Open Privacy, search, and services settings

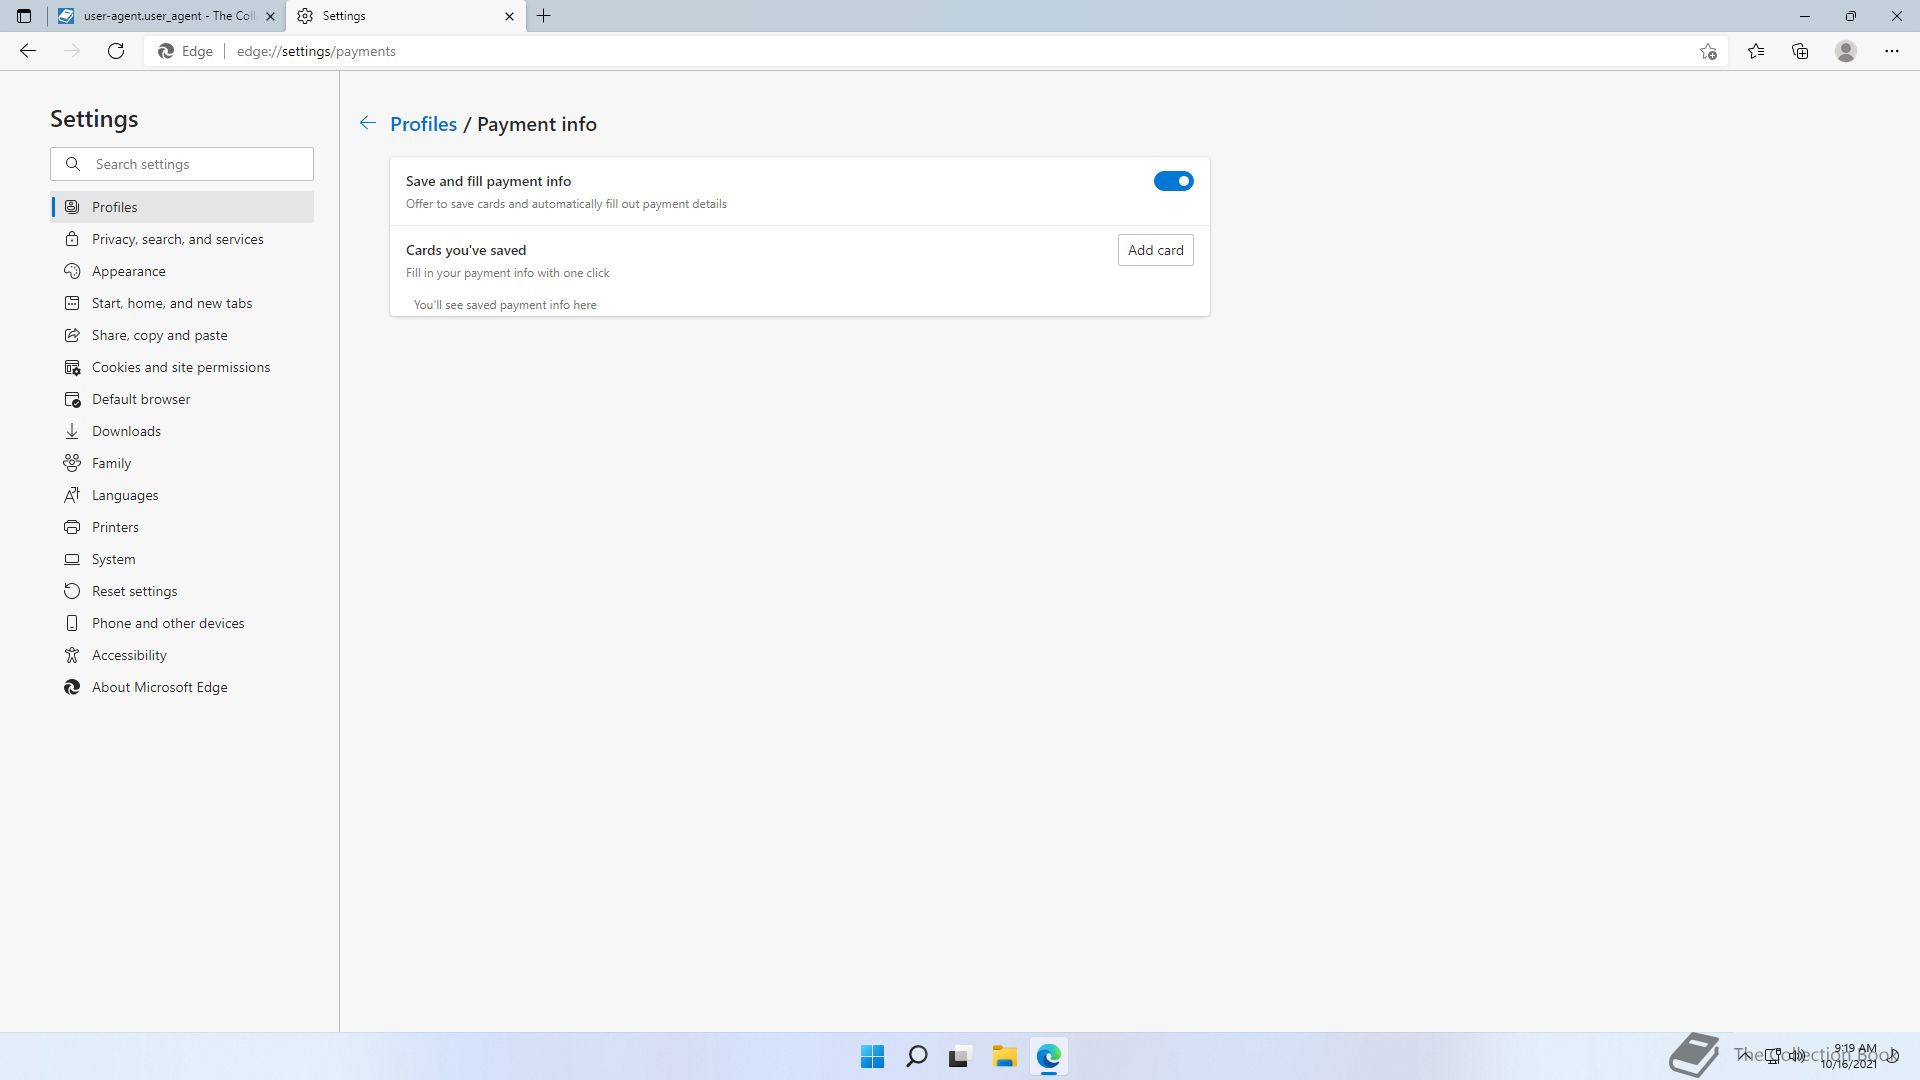(x=182, y=239)
